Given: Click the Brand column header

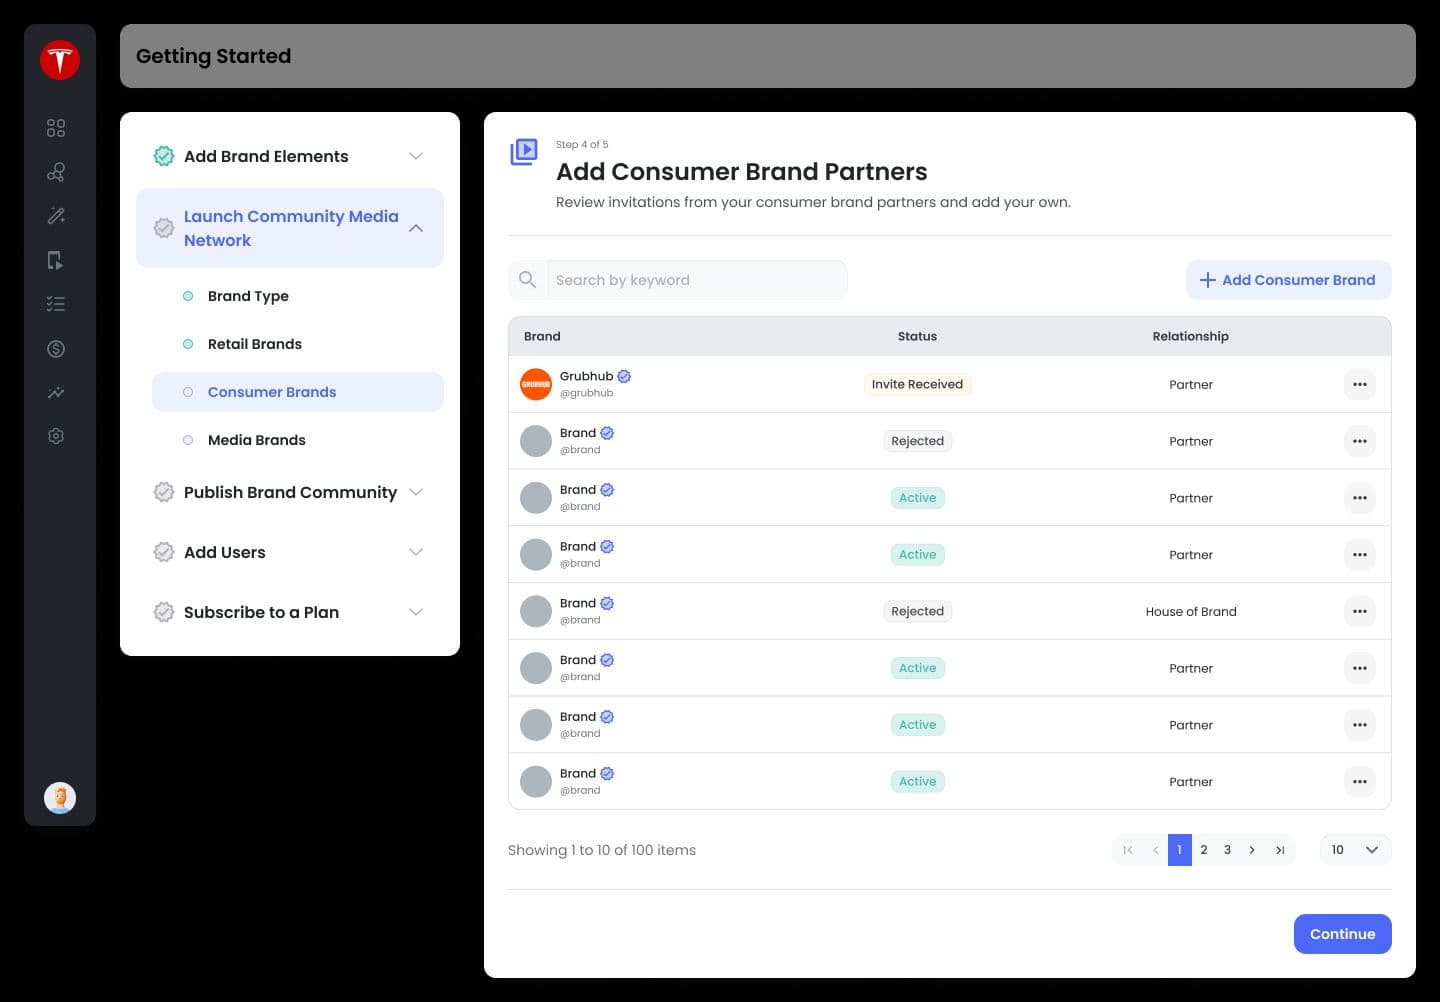Looking at the screenshot, I should [542, 336].
